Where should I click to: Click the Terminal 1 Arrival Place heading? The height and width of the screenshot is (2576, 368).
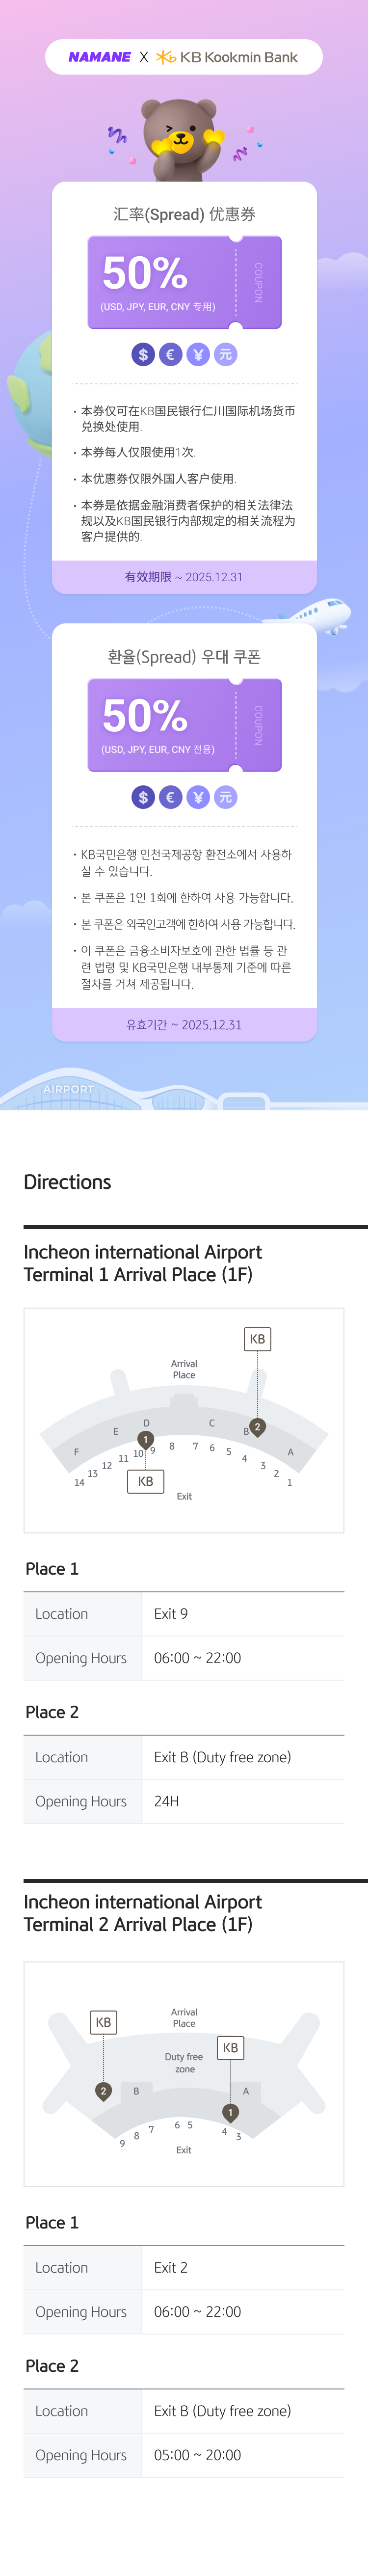(143, 1263)
